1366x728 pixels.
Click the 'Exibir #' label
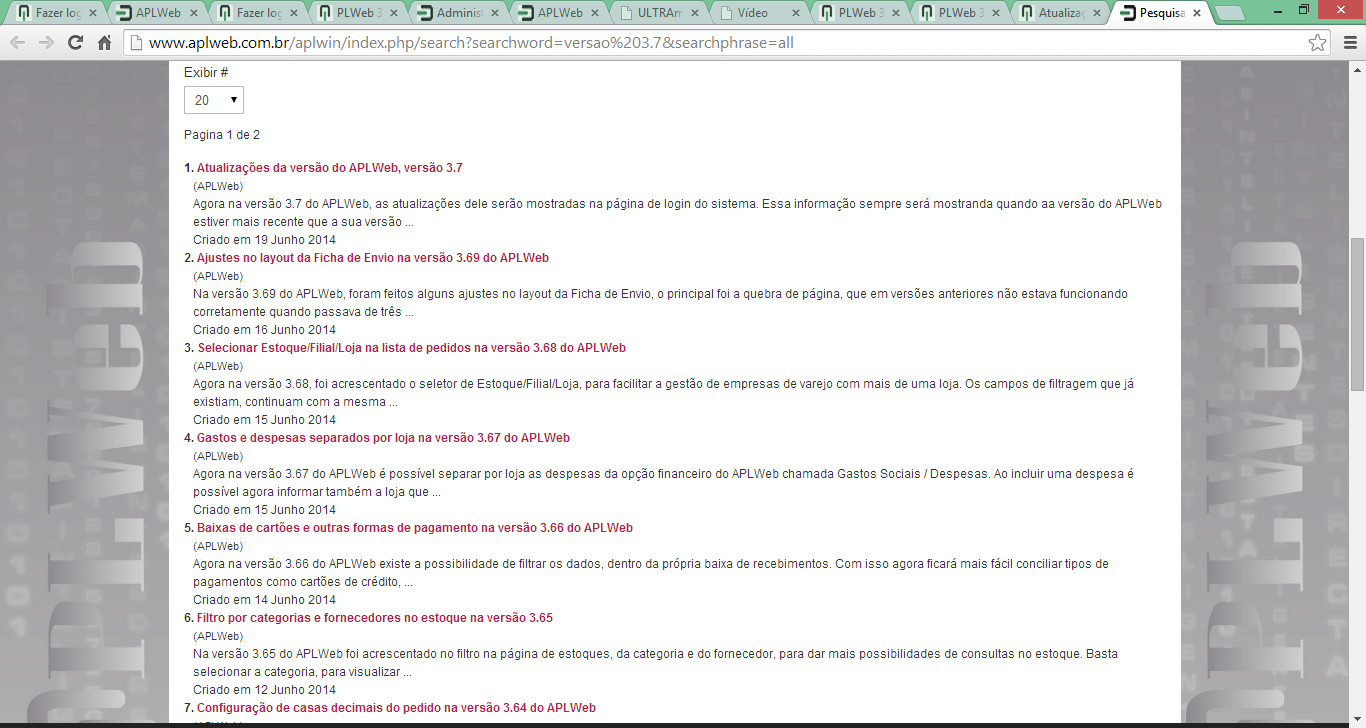pyautogui.click(x=206, y=73)
